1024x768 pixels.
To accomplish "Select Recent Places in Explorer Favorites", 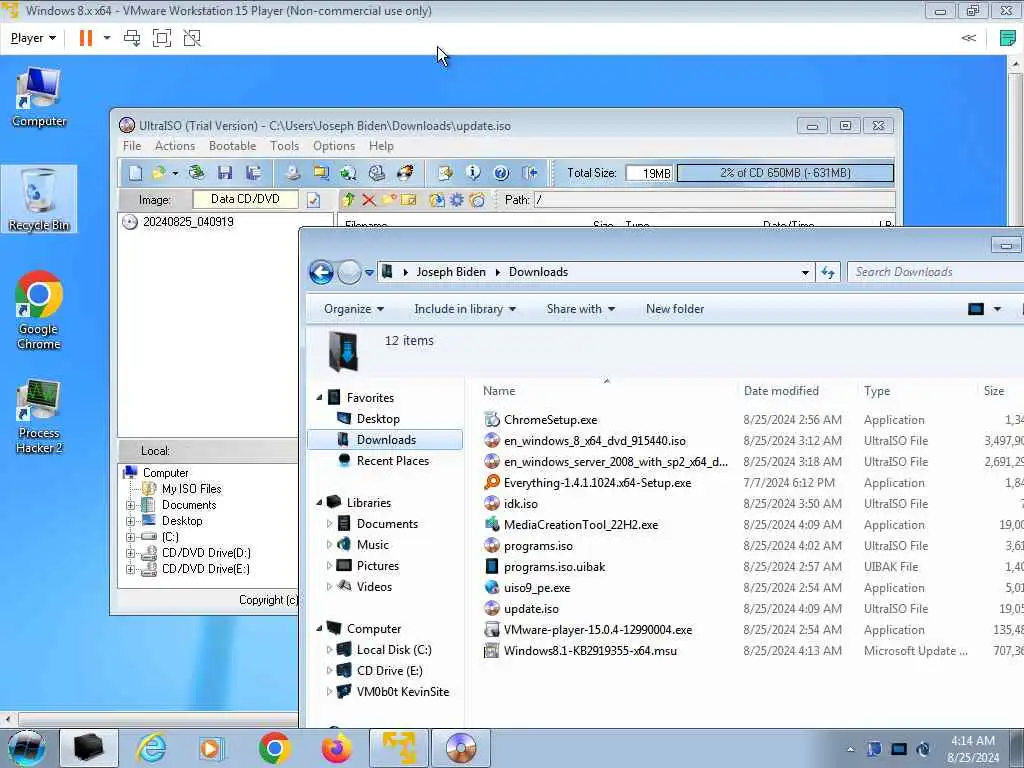I will 392,461.
